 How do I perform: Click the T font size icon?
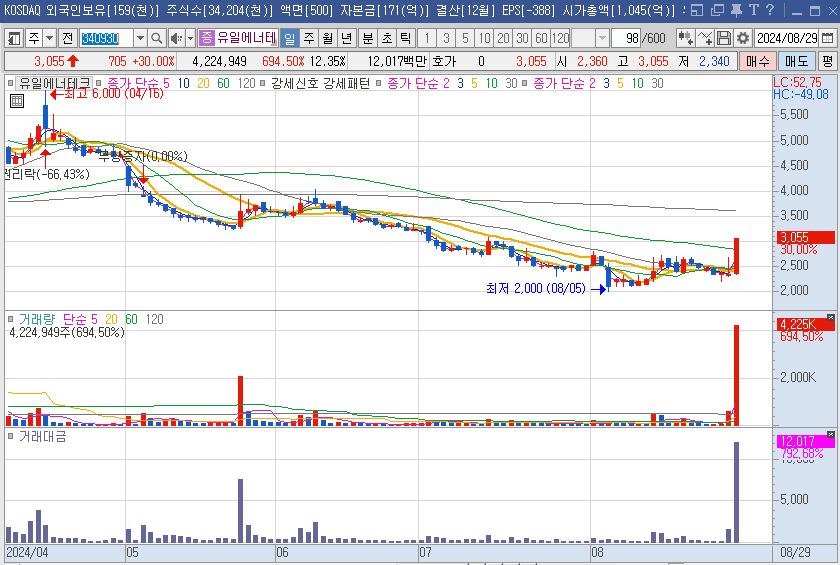pyautogui.click(x=754, y=10)
